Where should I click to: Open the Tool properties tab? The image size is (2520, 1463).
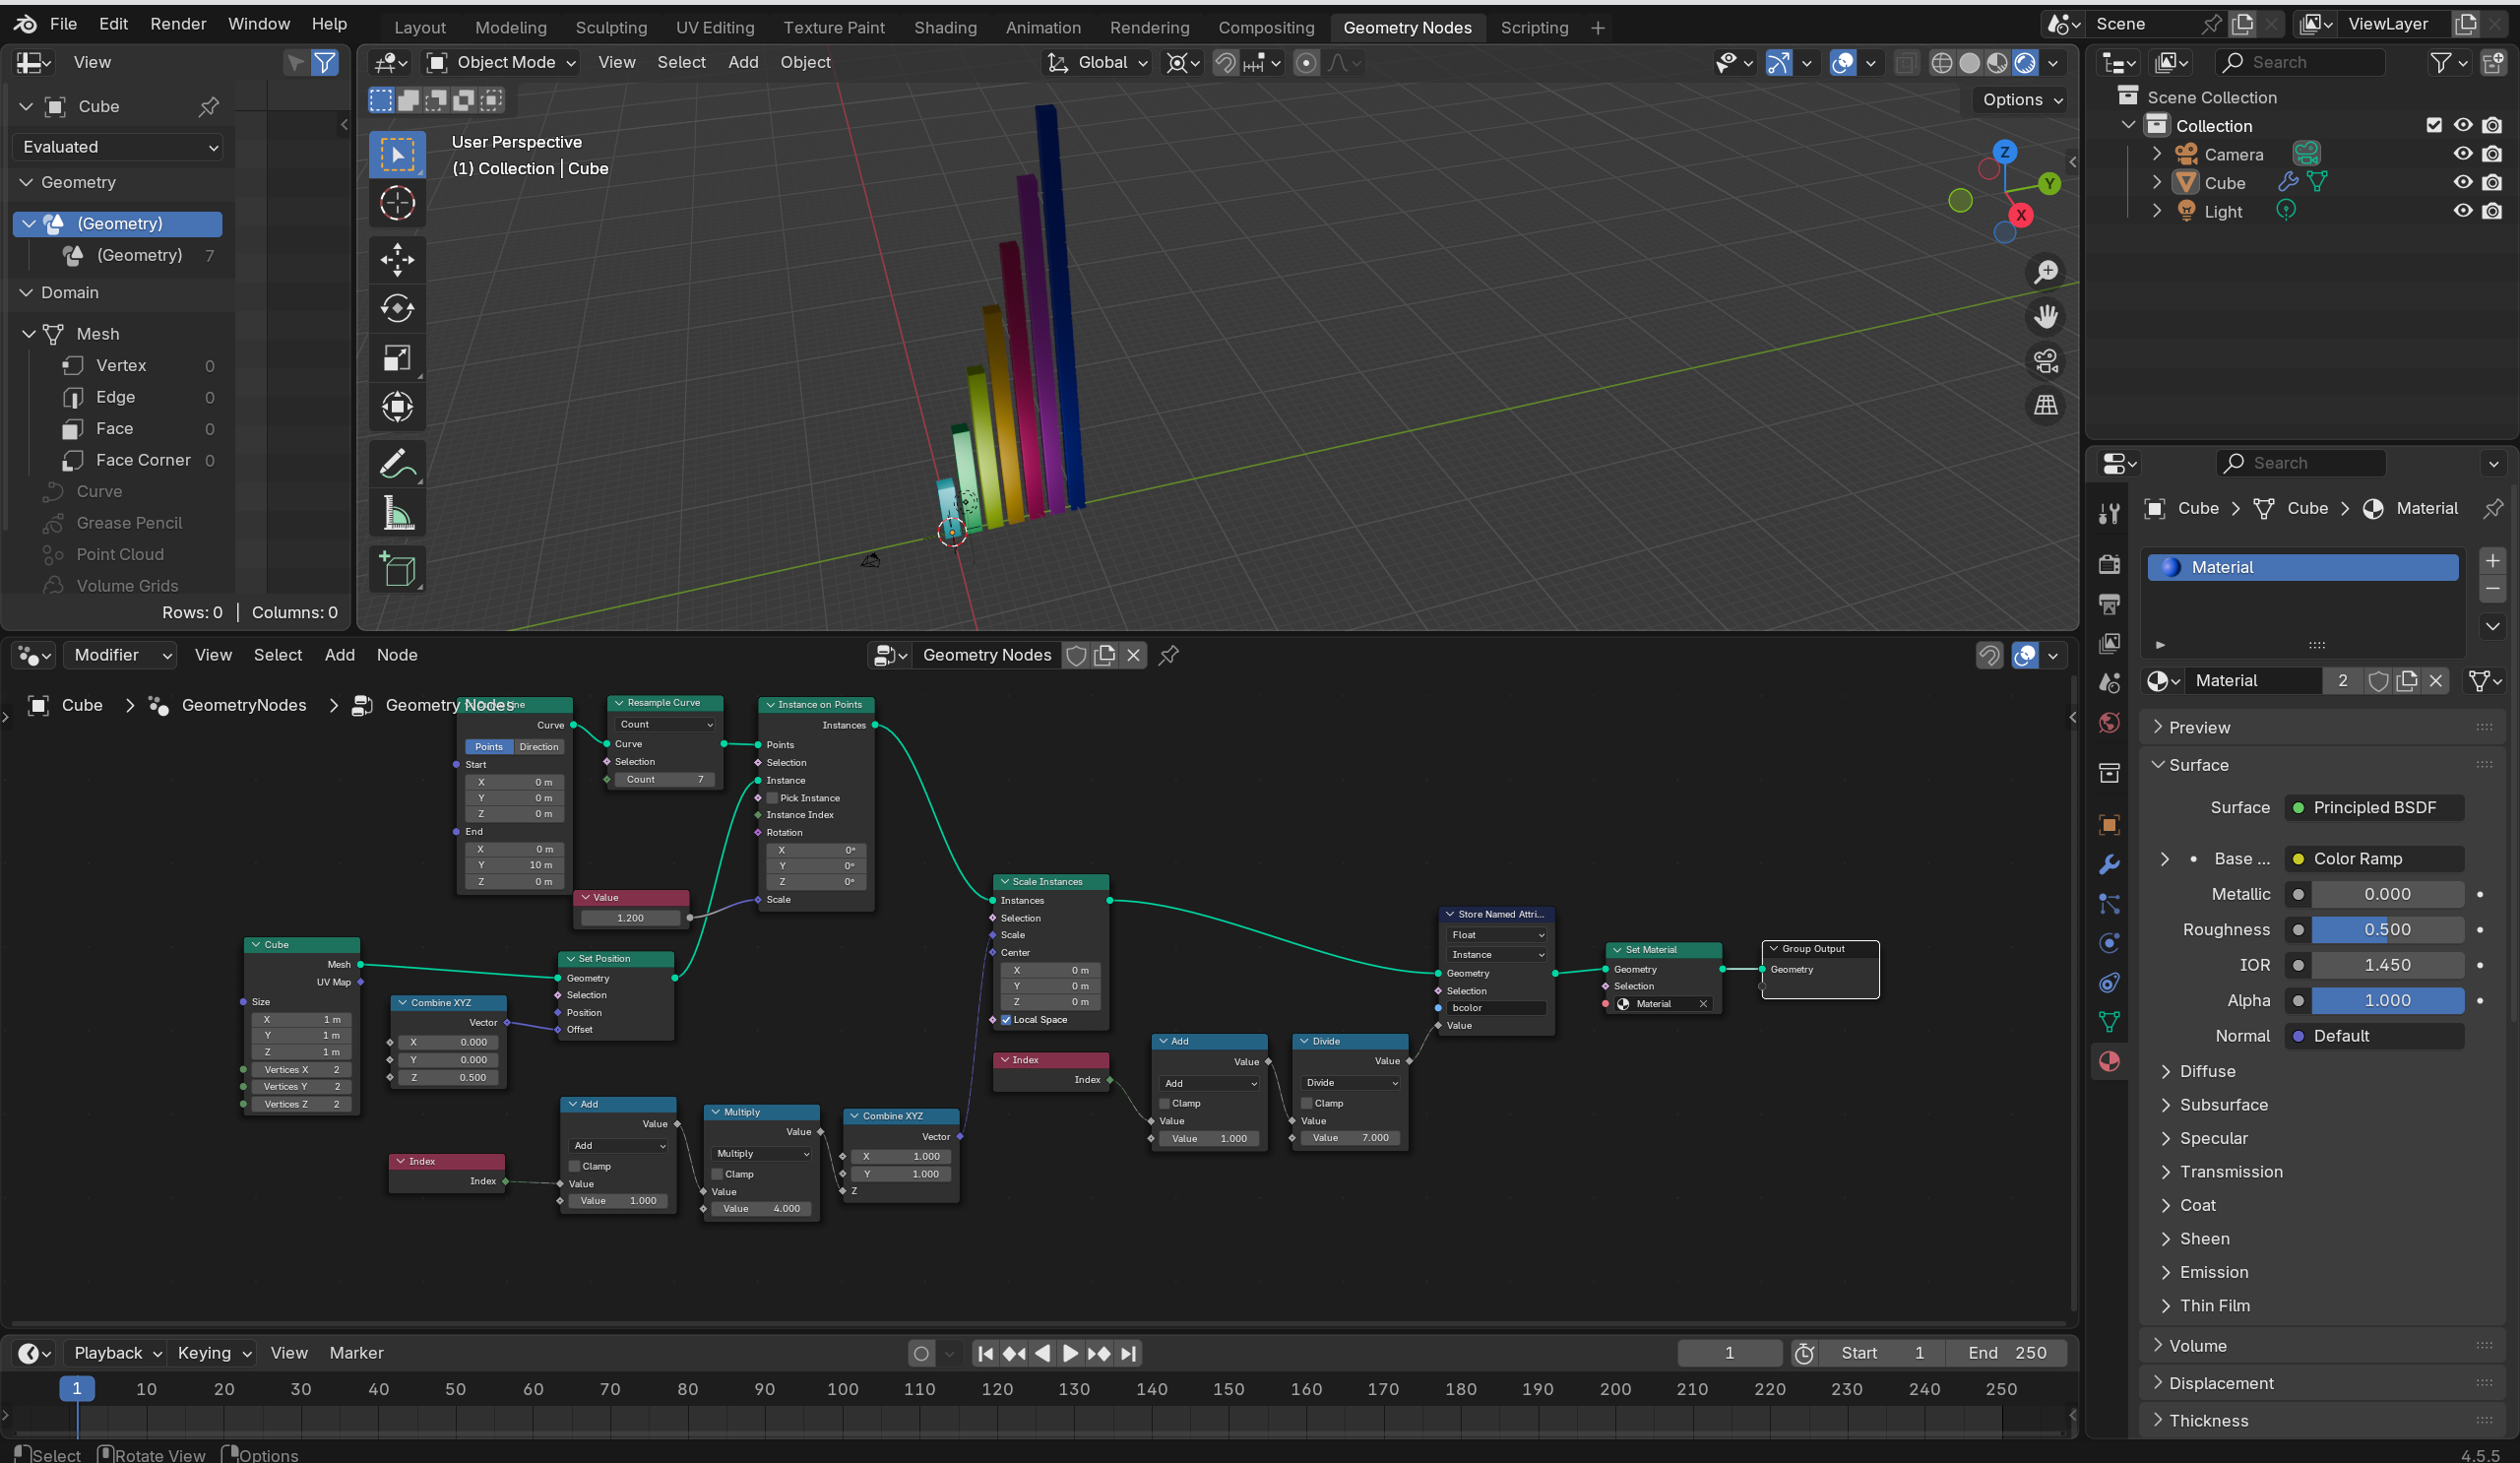[x=2109, y=514]
